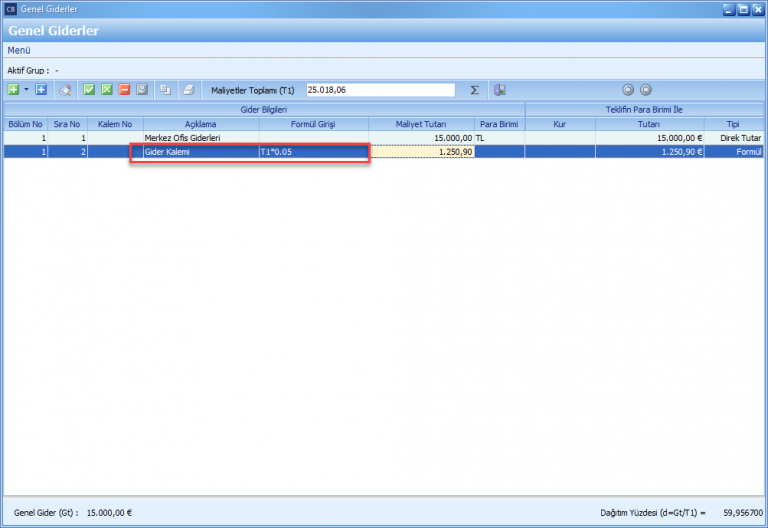Open the Menü menu
The height and width of the screenshot is (528, 768).
click(19, 50)
